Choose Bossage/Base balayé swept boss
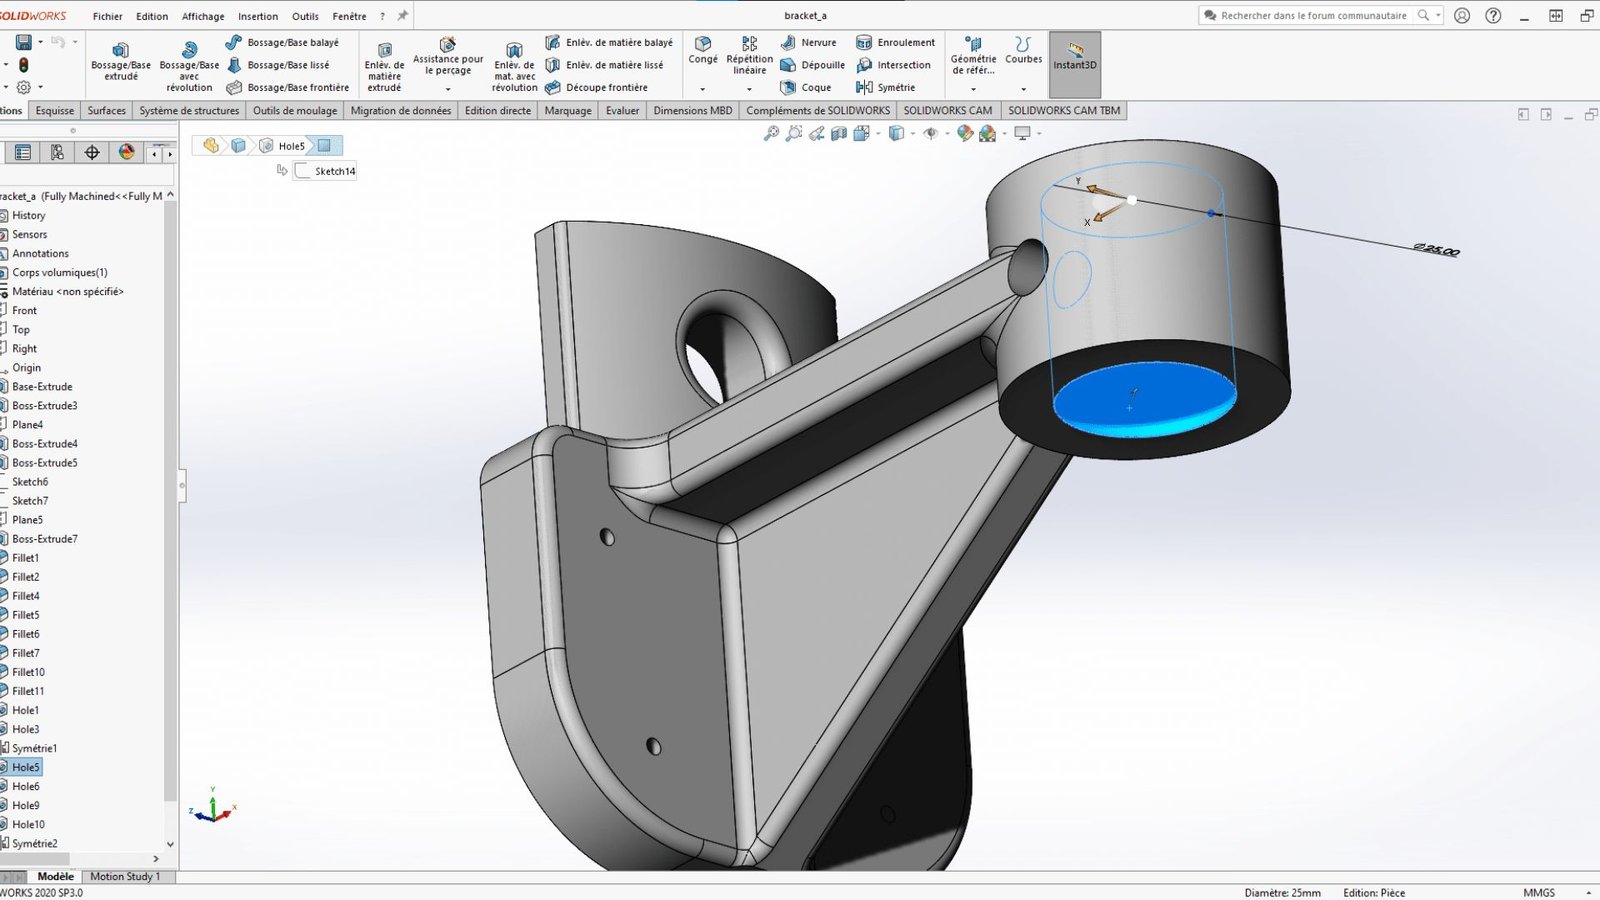Screen dimensions: 1600x900 point(282,43)
